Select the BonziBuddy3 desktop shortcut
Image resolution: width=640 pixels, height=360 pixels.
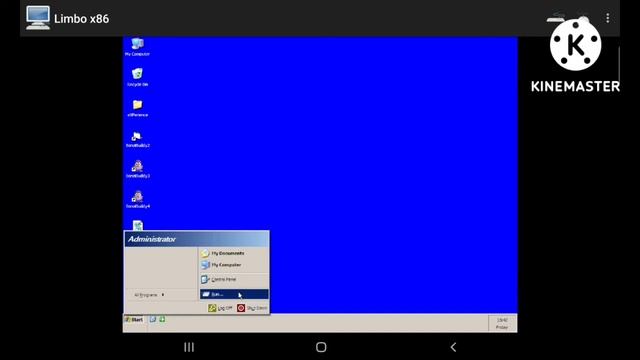(138, 169)
